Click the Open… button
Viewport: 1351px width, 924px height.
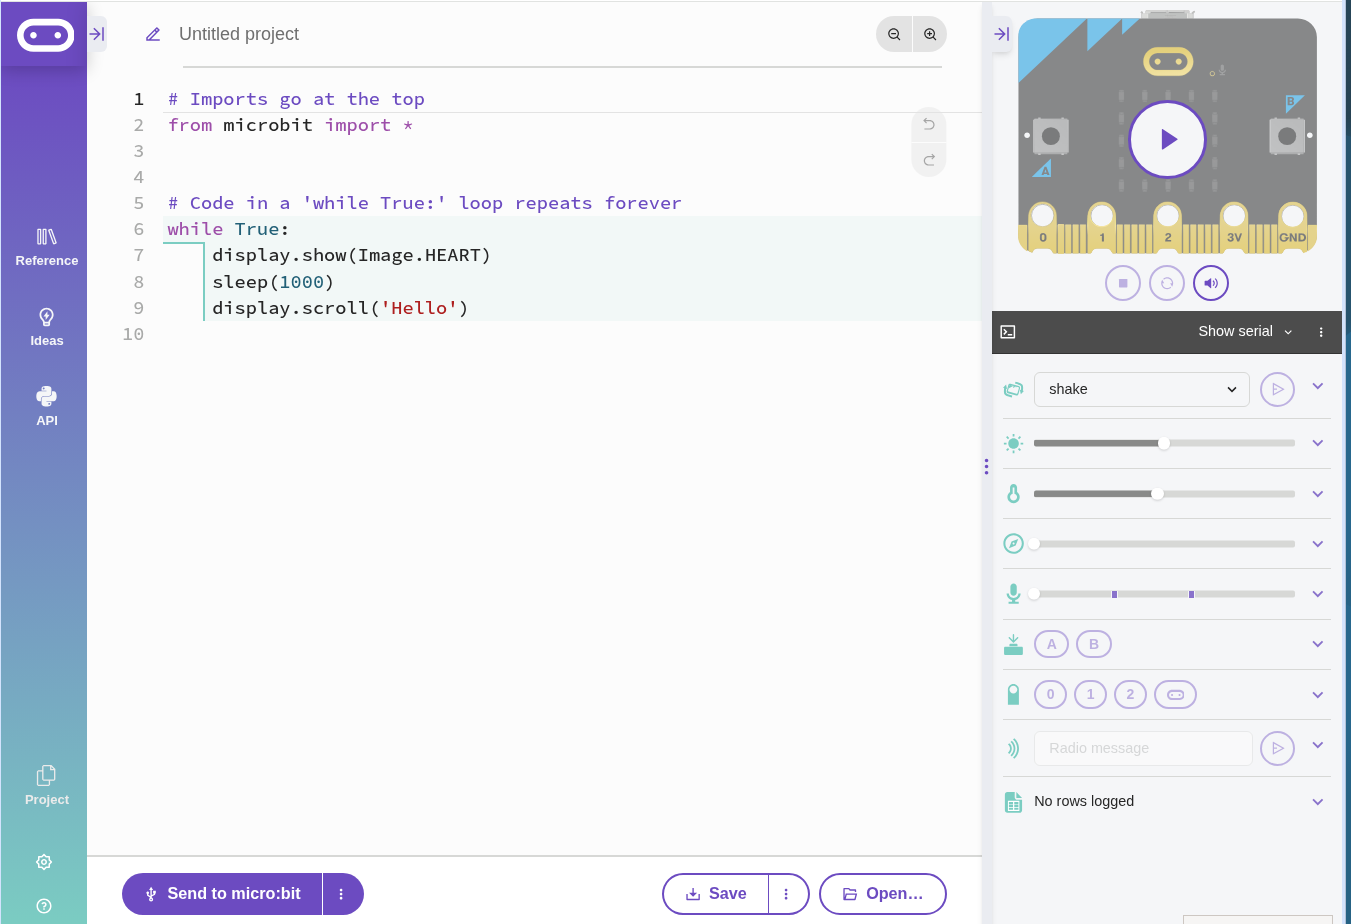pos(882,894)
